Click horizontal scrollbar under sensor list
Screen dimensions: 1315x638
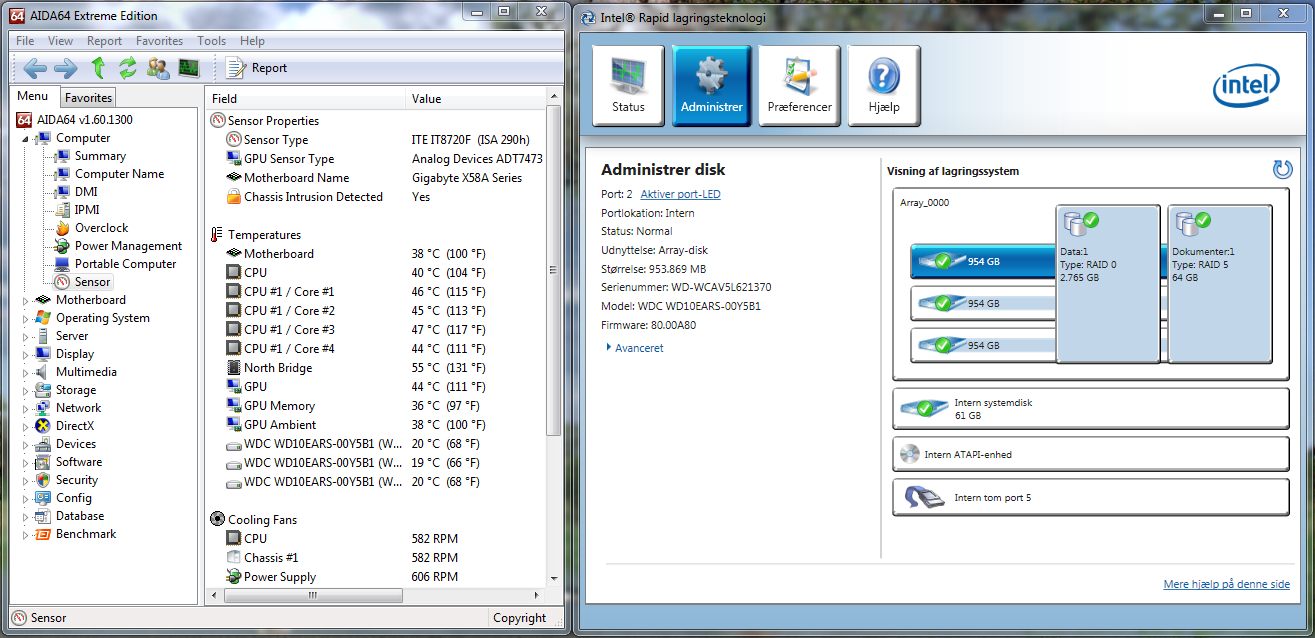pyautogui.click(x=311, y=595)
